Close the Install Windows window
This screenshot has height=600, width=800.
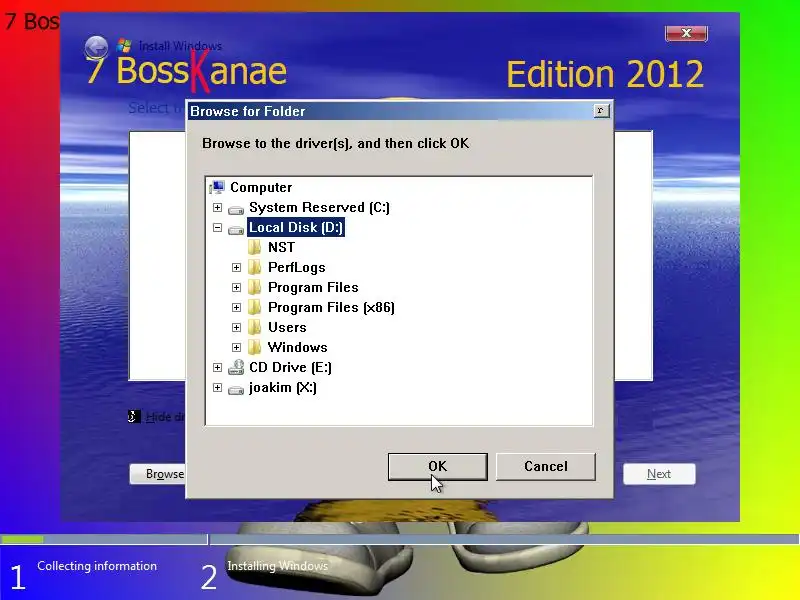point(686,33)
